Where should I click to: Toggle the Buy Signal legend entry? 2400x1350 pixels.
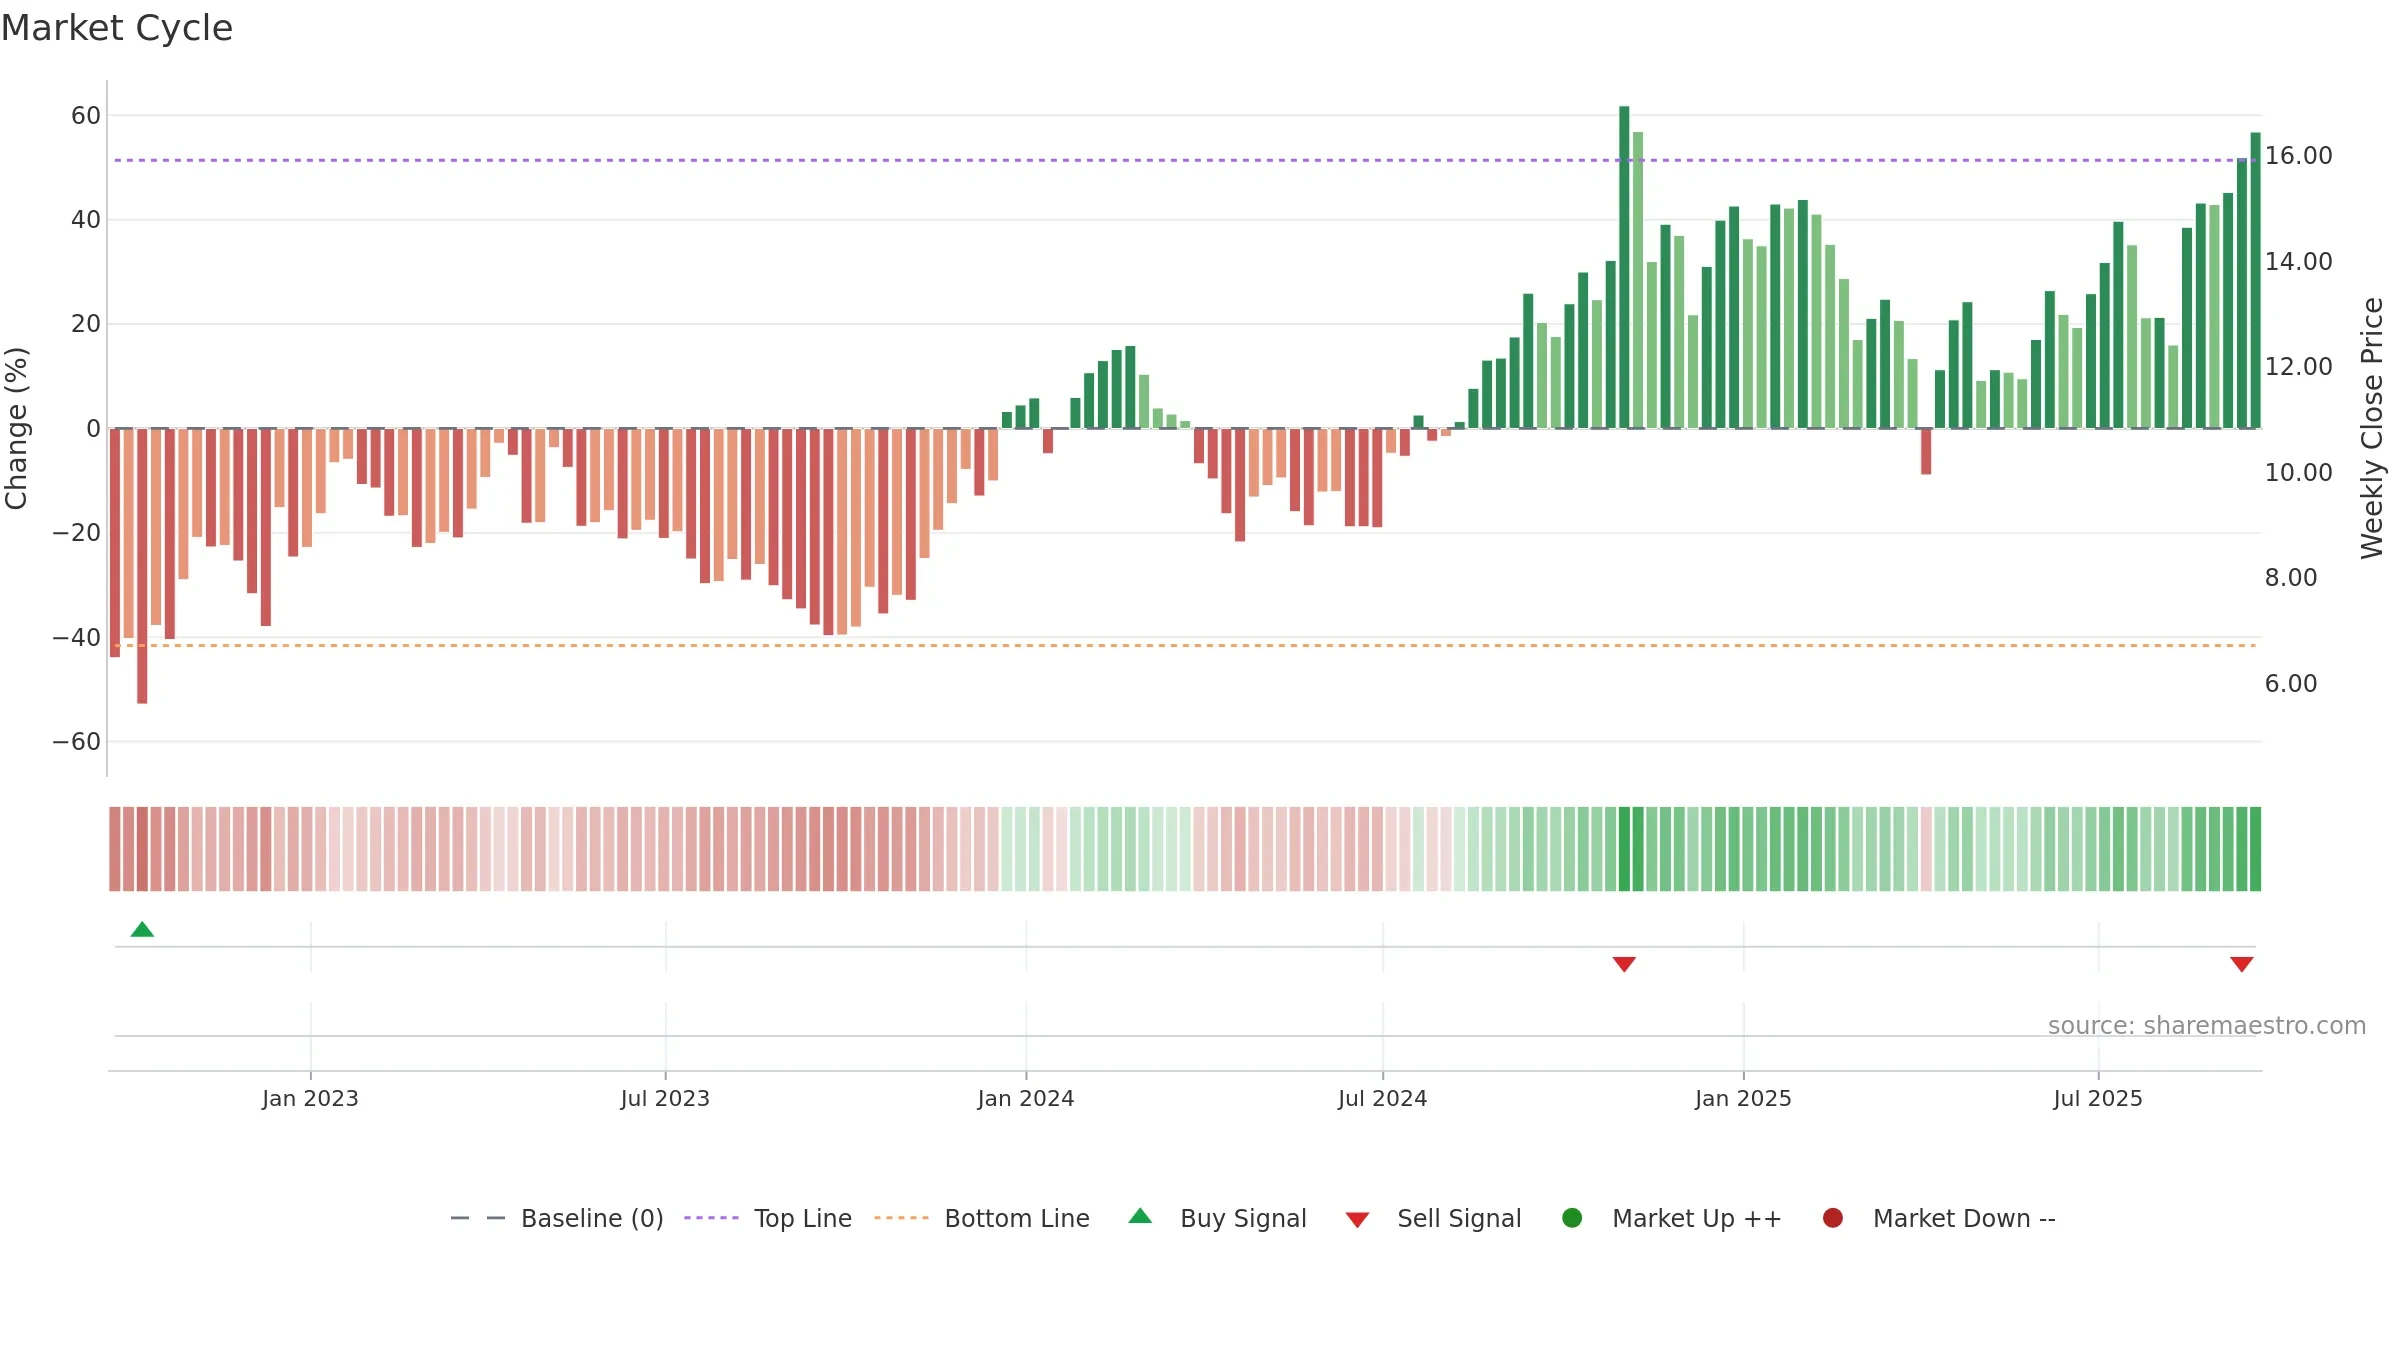click(x=1217, y=1218)
